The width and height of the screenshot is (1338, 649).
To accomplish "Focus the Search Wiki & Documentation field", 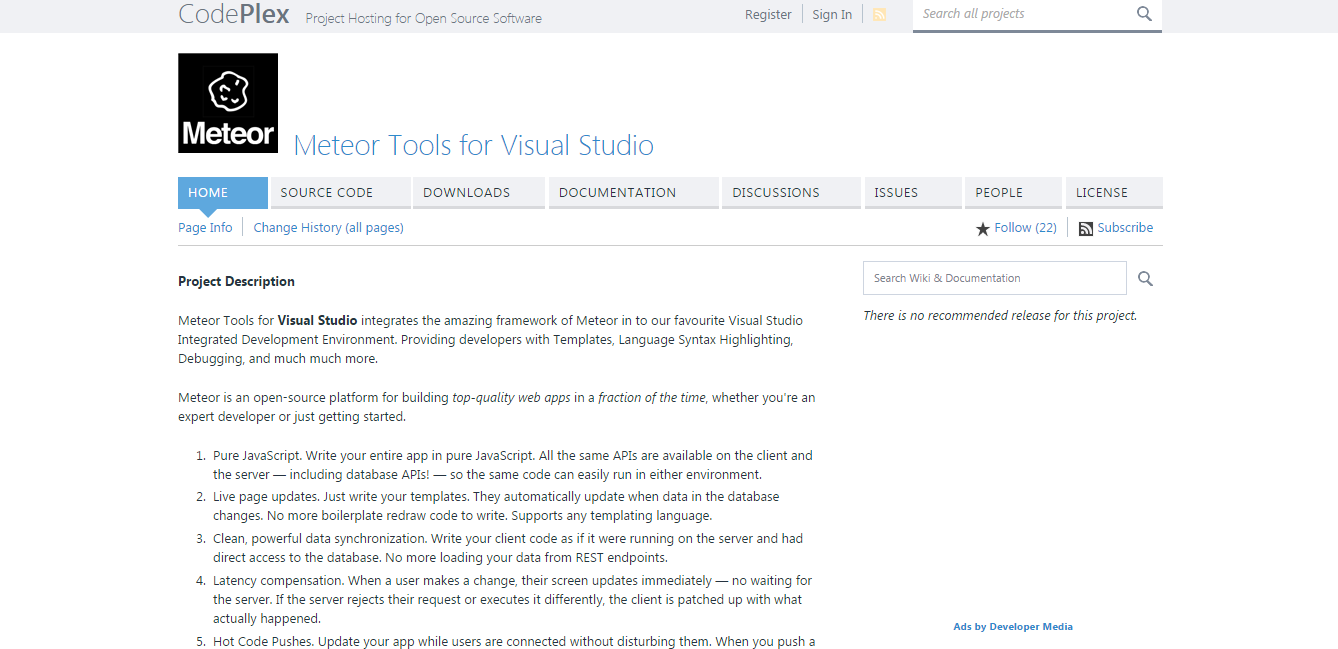I will pyautogui.click(x=994, y=278).
